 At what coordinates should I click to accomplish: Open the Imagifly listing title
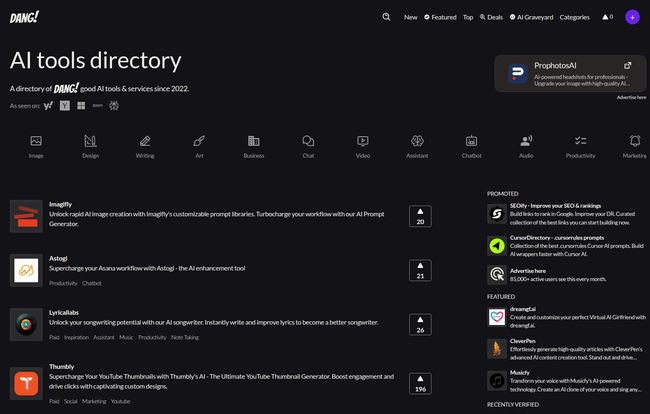click(x=61, y=204)
